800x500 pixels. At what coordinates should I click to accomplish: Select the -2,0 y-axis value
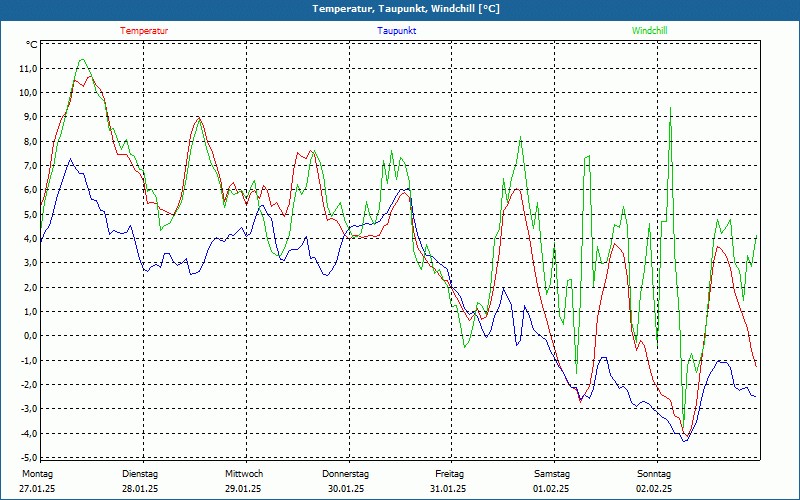point(28,384)
